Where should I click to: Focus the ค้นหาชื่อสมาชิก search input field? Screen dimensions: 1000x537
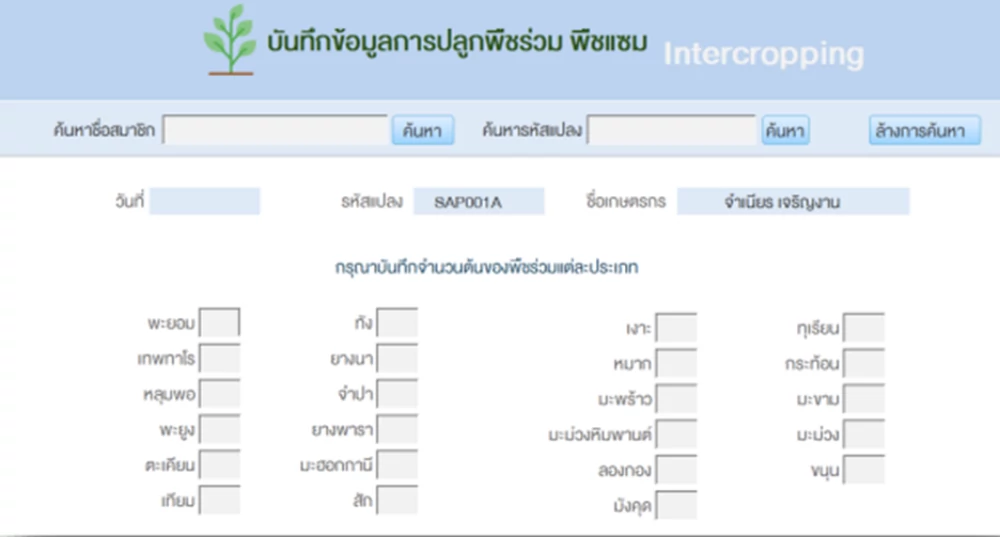(275, 131)
